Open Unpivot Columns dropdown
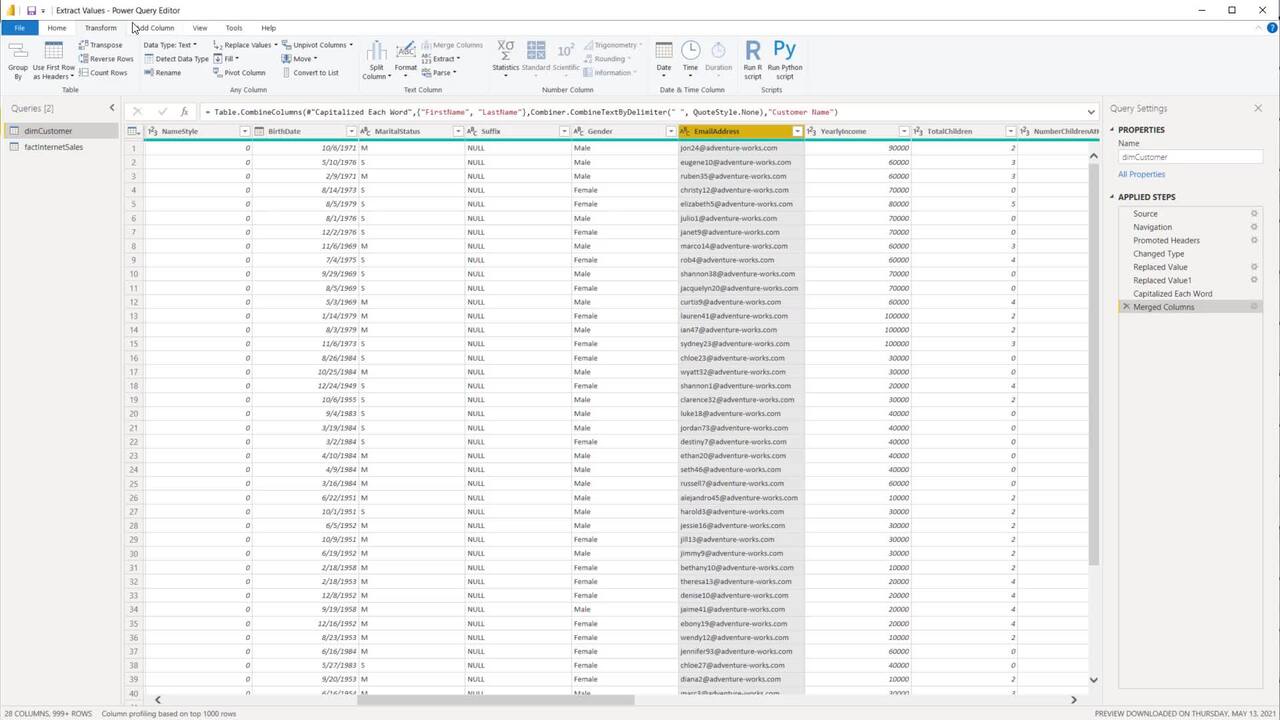The width and height of the screenshot is (1280, 720). (x=318, y=45)
